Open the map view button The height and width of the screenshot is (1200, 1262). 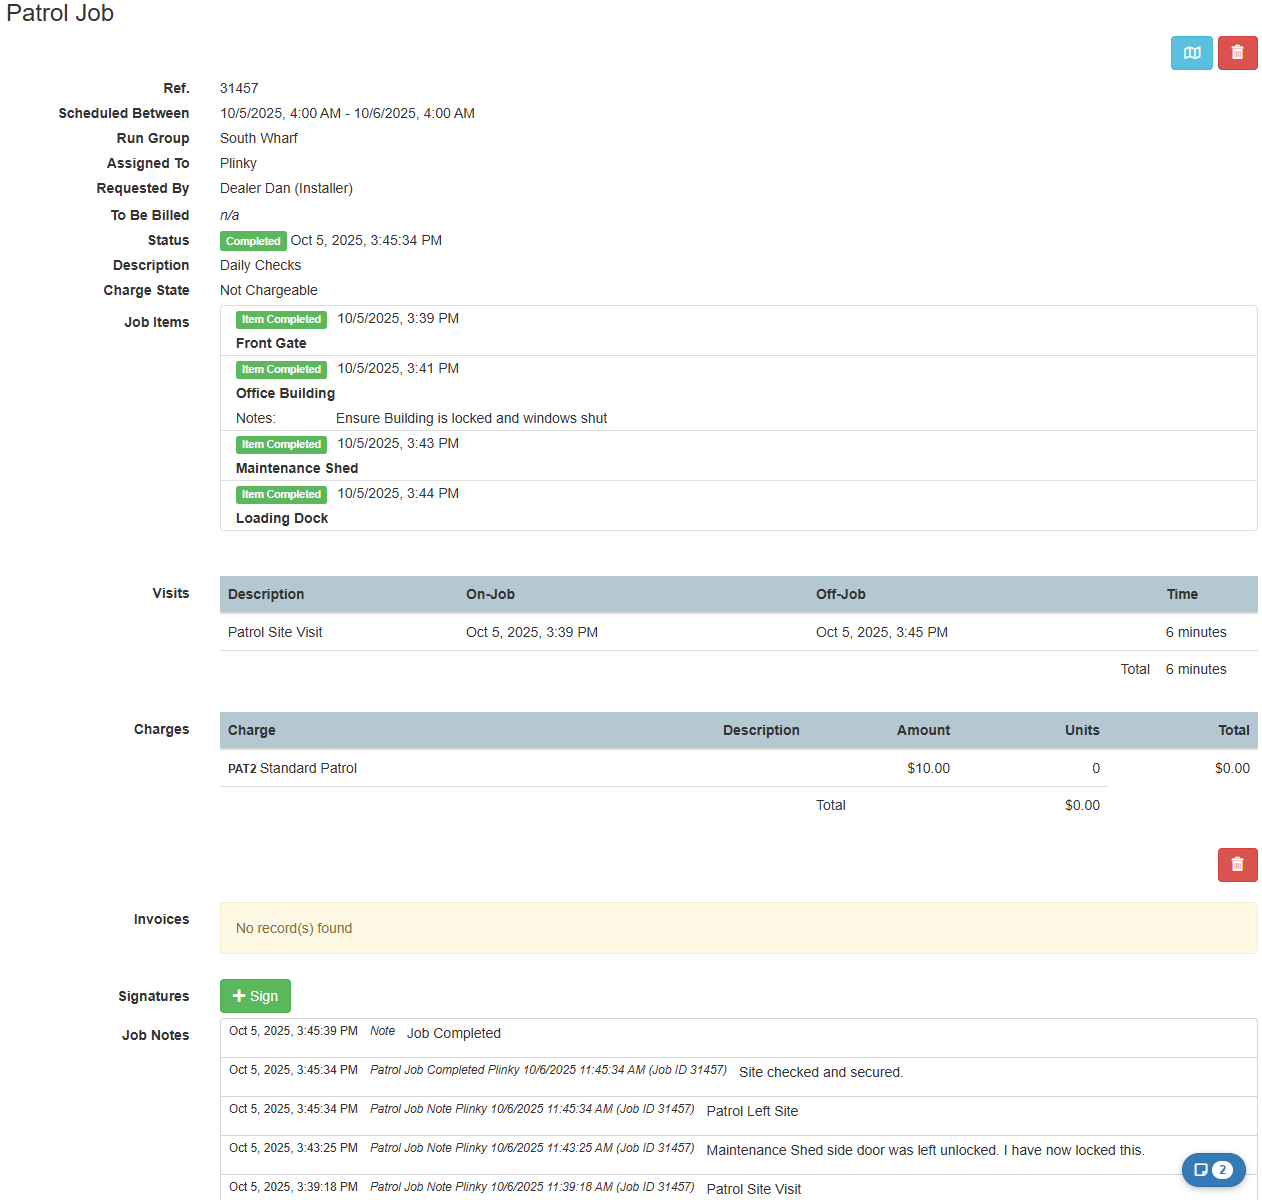point(1191,53)
